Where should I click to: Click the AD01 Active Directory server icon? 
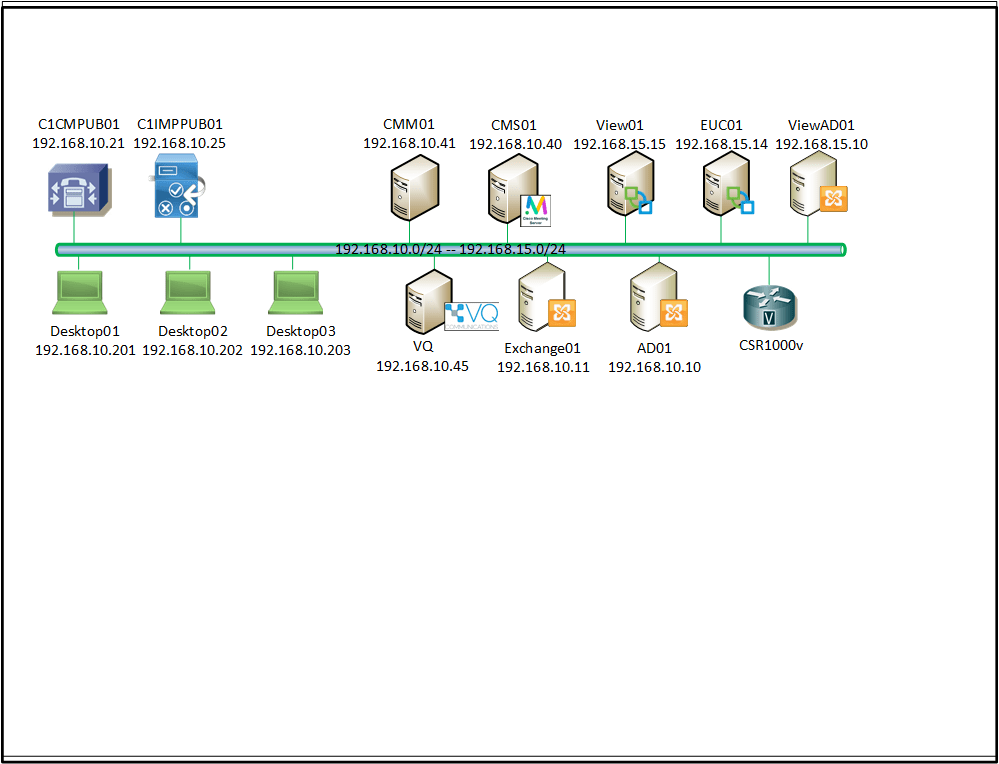pos(650,298)
